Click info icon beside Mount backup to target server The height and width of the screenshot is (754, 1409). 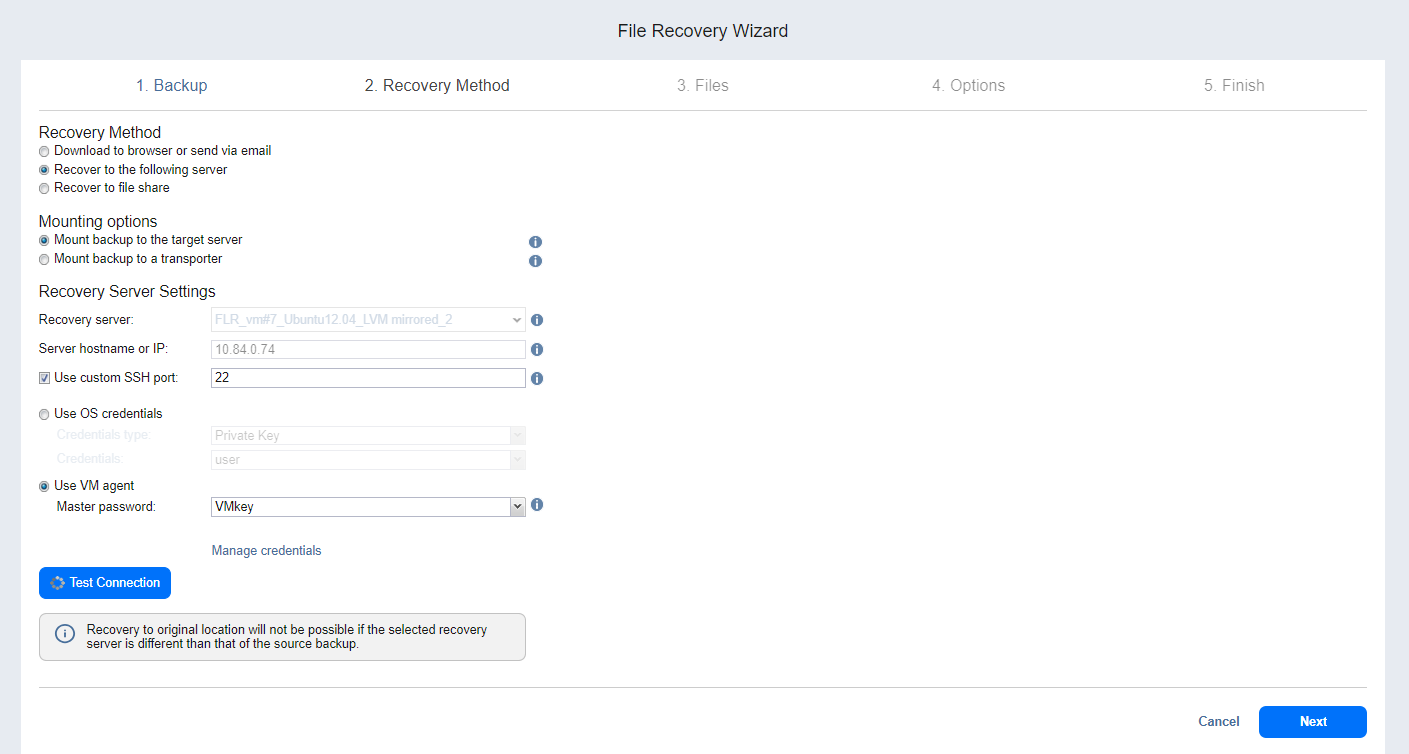coord(535,242)
